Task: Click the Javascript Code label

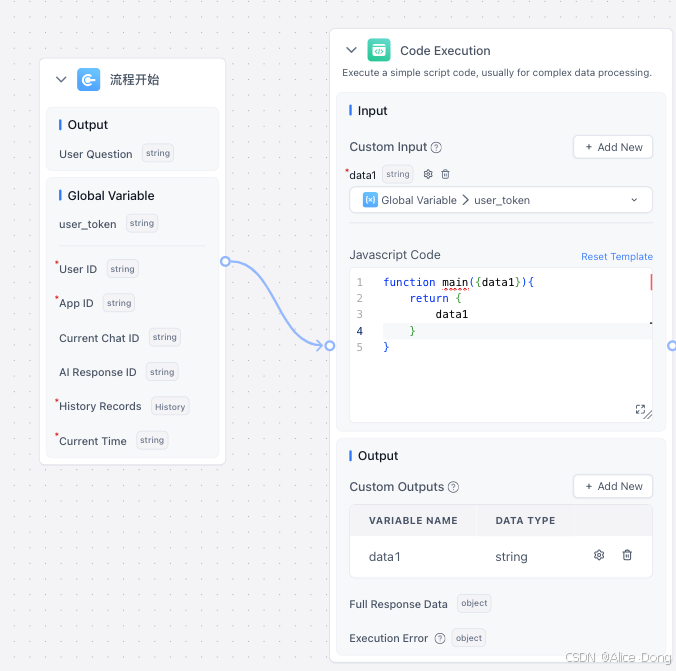Action: click(x=395, y=255)
